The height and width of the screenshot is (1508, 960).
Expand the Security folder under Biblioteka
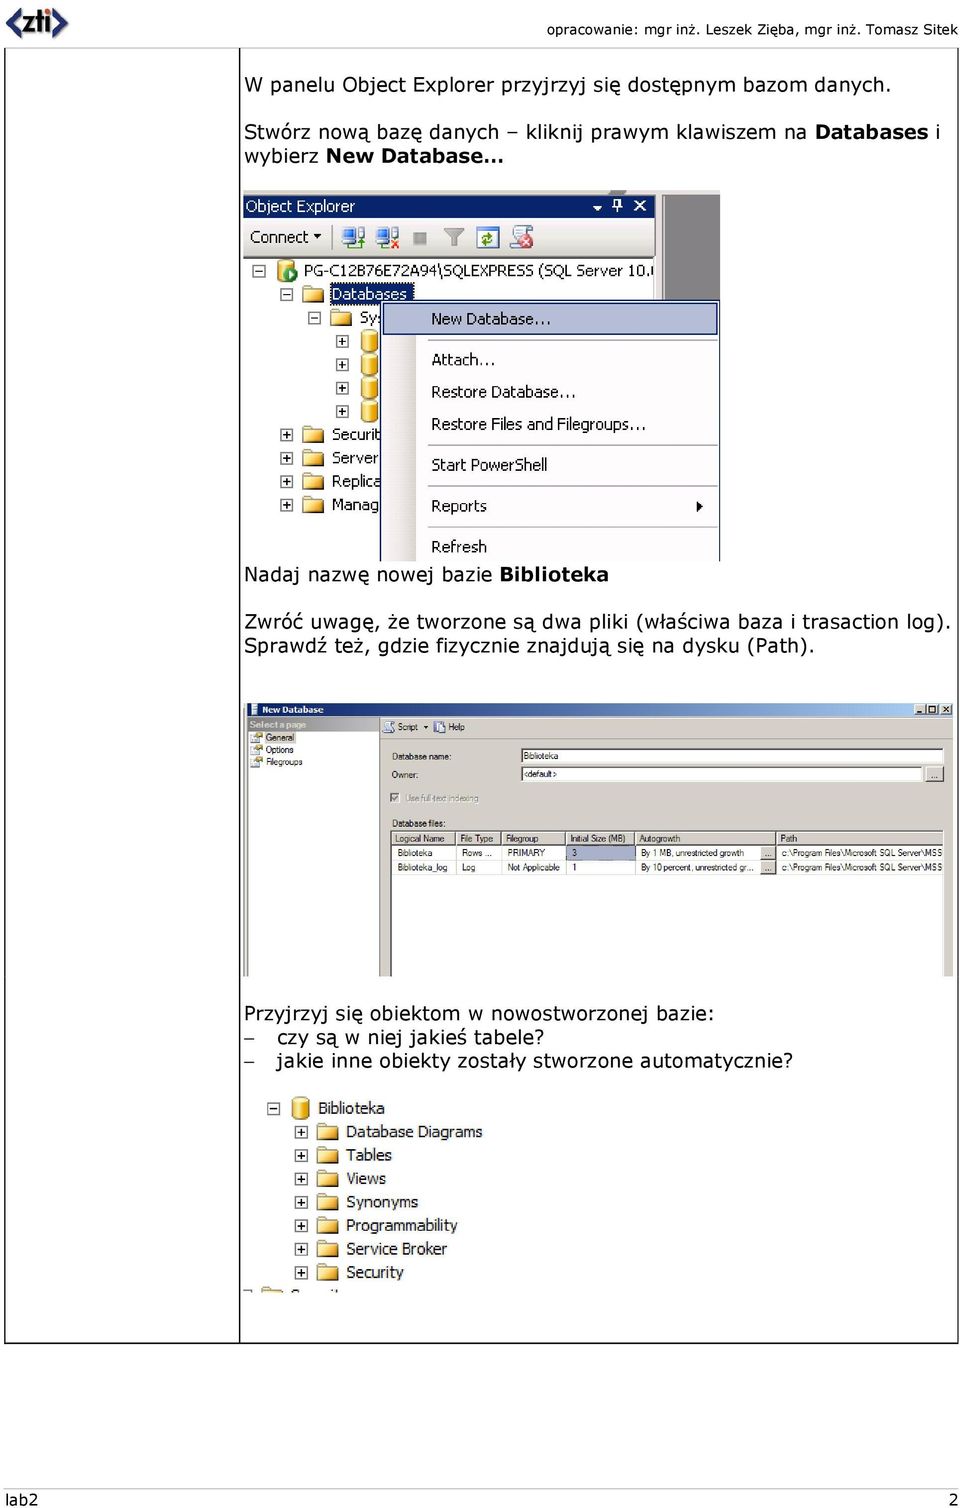click(x=301, y=1273)
